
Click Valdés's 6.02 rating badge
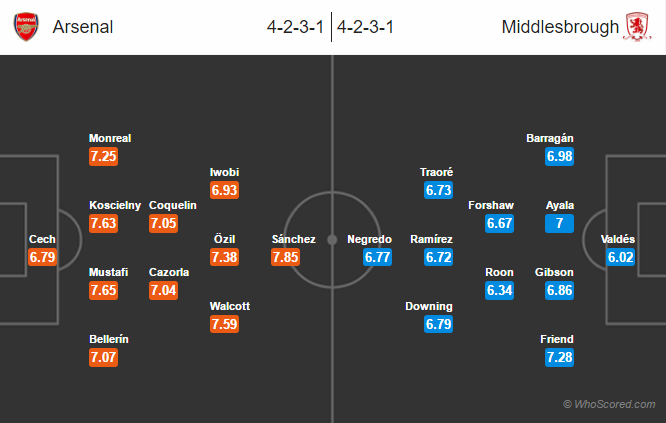618,257
